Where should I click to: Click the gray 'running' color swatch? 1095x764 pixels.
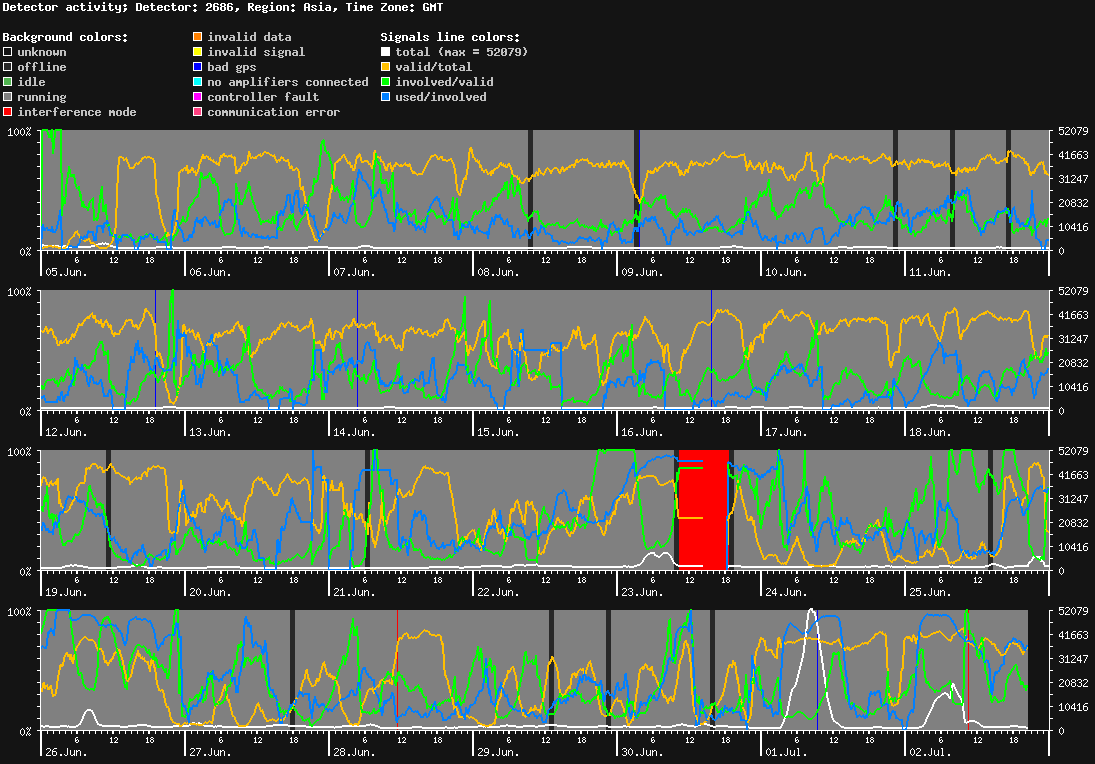point(8,97)
